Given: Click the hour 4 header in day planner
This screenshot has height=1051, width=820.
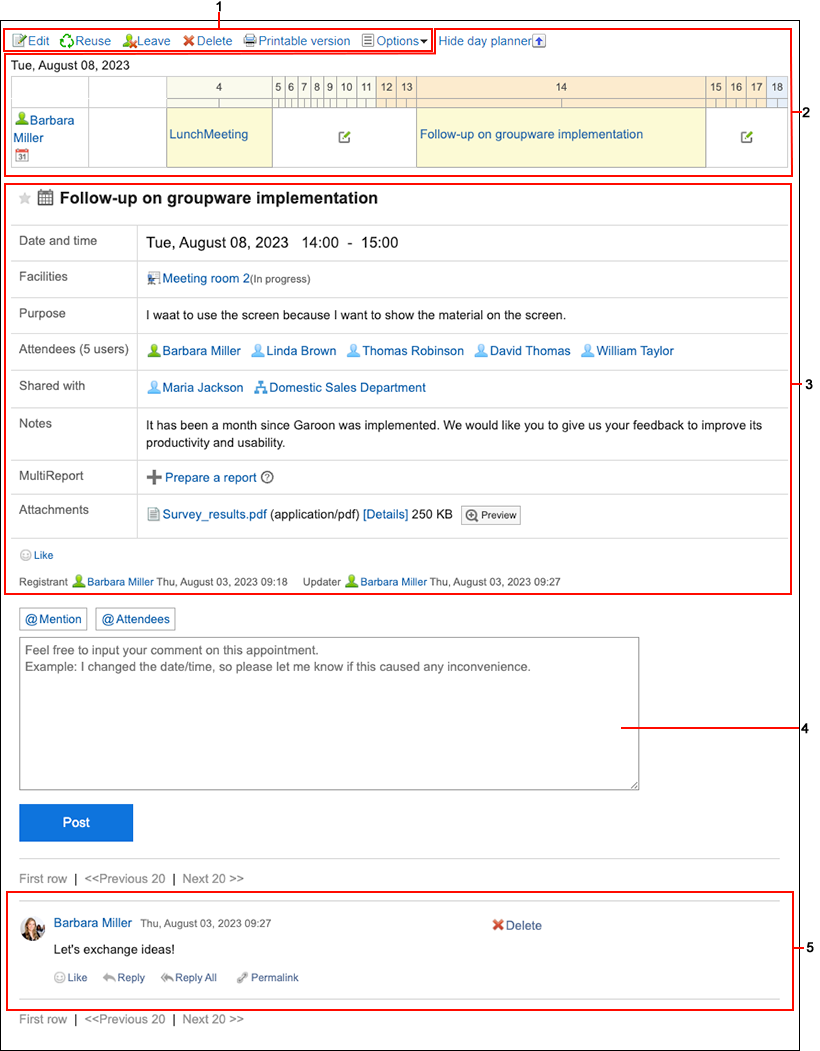Looking at the screenshot, I should tap(219, 87).
